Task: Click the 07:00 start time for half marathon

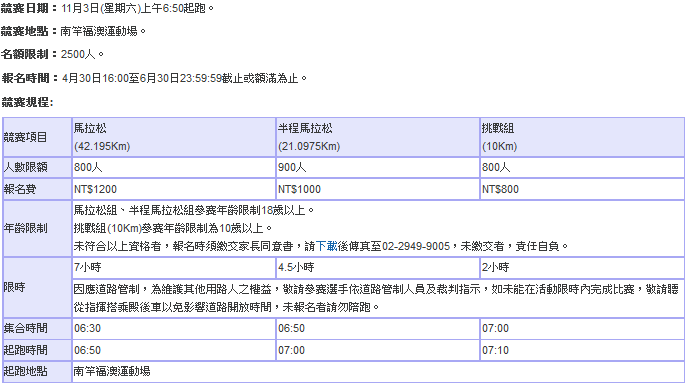Action: (377, 351)
